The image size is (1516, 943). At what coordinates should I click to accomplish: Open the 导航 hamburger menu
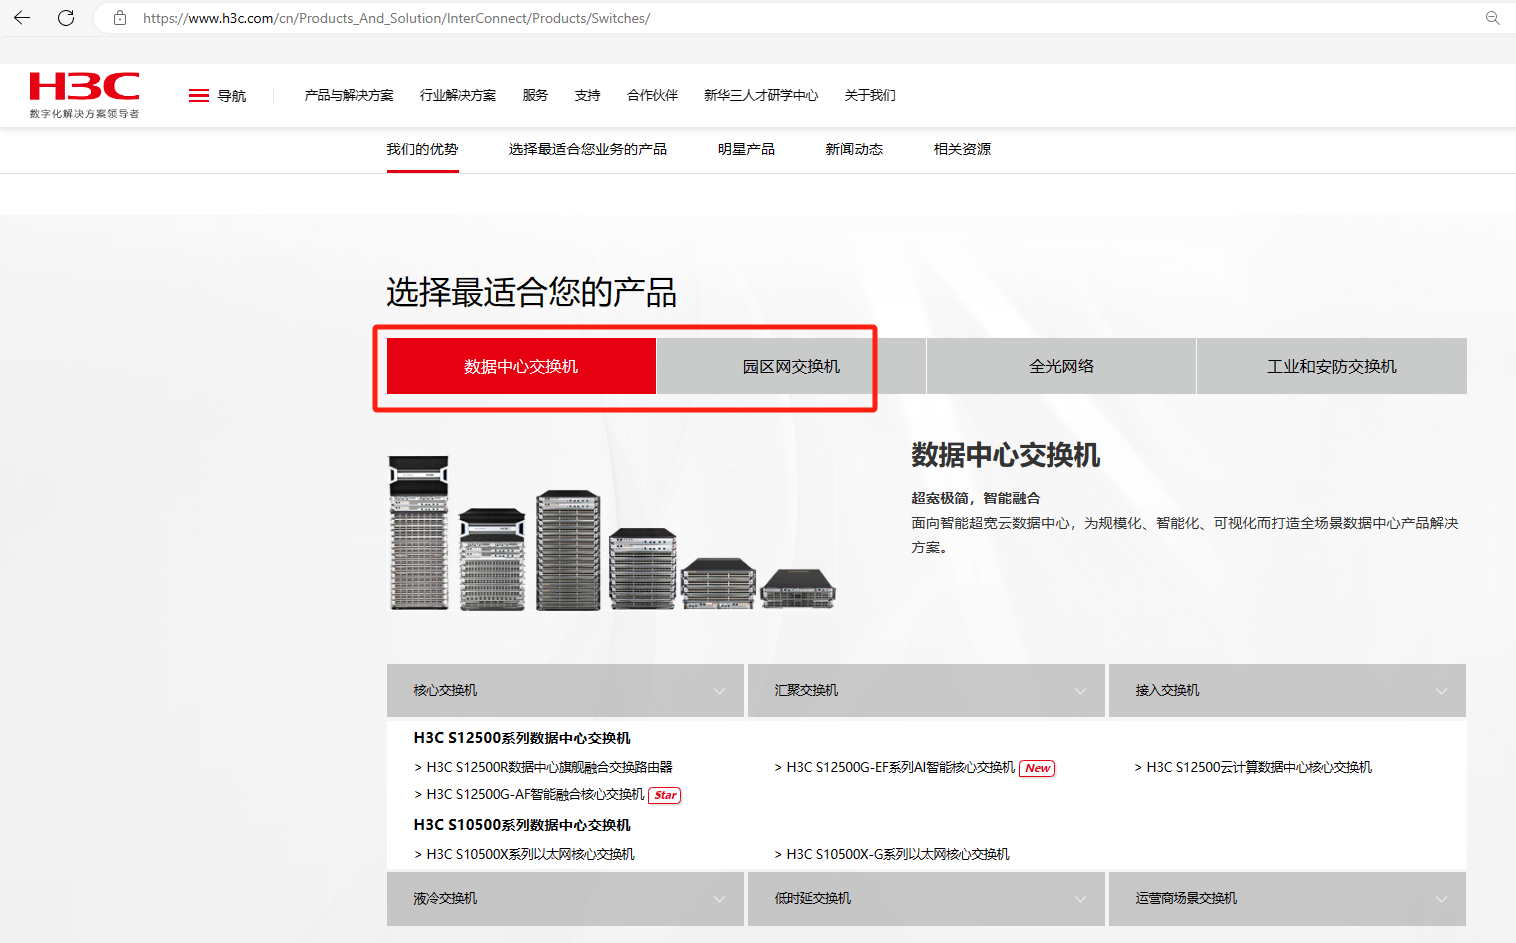(217, 96)
